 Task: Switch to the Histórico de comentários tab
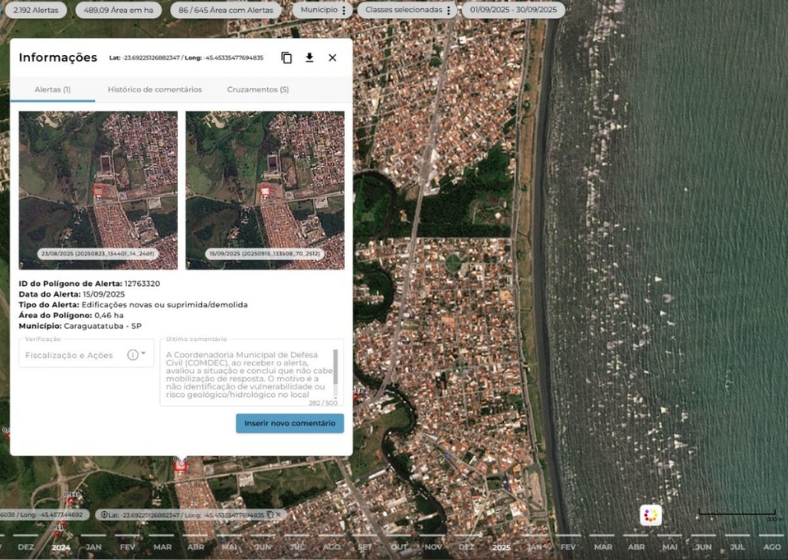(x=155, y=90)
